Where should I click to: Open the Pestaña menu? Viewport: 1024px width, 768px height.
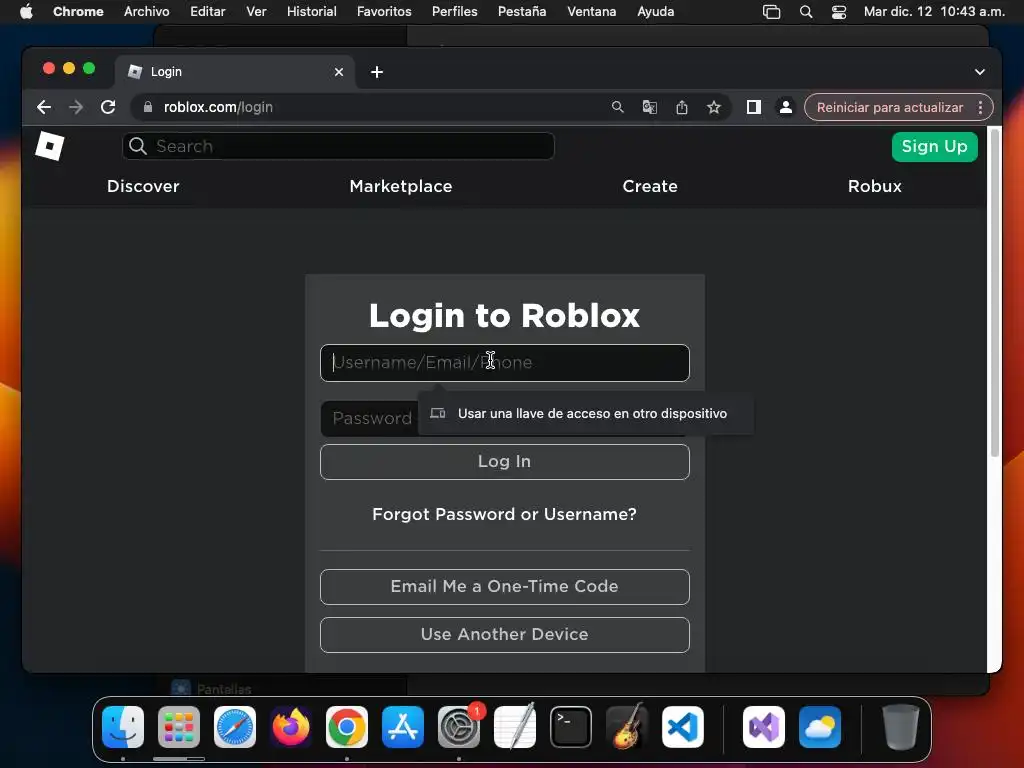click(x=522, y=11)
